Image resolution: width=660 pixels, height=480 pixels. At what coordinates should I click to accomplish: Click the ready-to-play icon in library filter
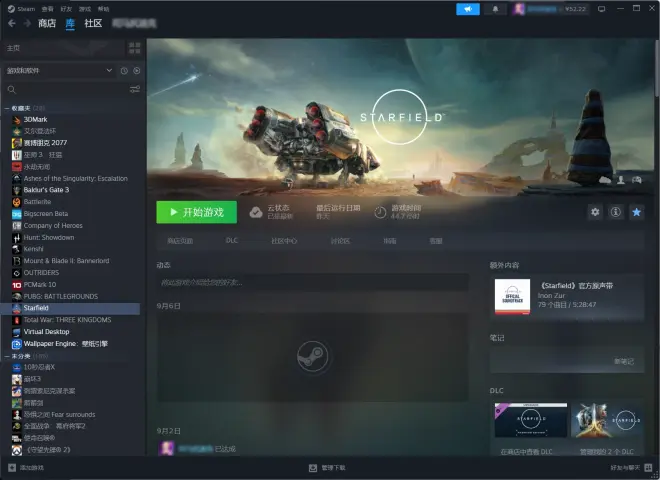click(x=137, y=71)
